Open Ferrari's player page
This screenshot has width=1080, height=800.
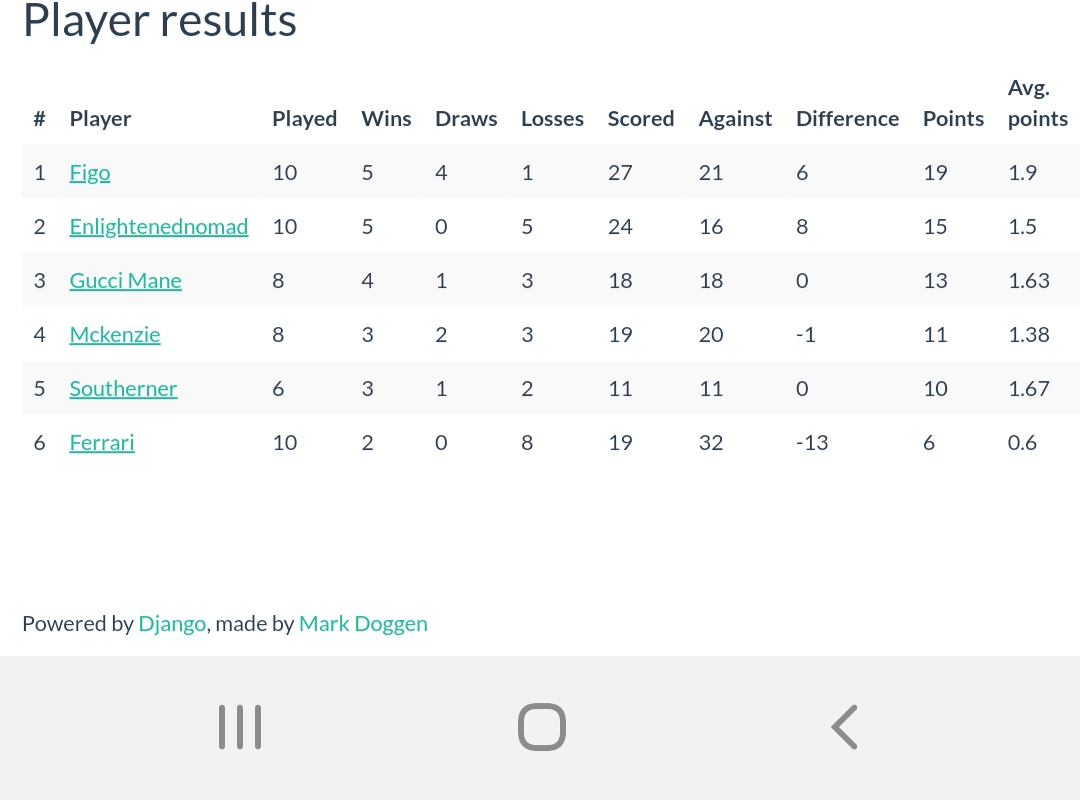[102, 442]
